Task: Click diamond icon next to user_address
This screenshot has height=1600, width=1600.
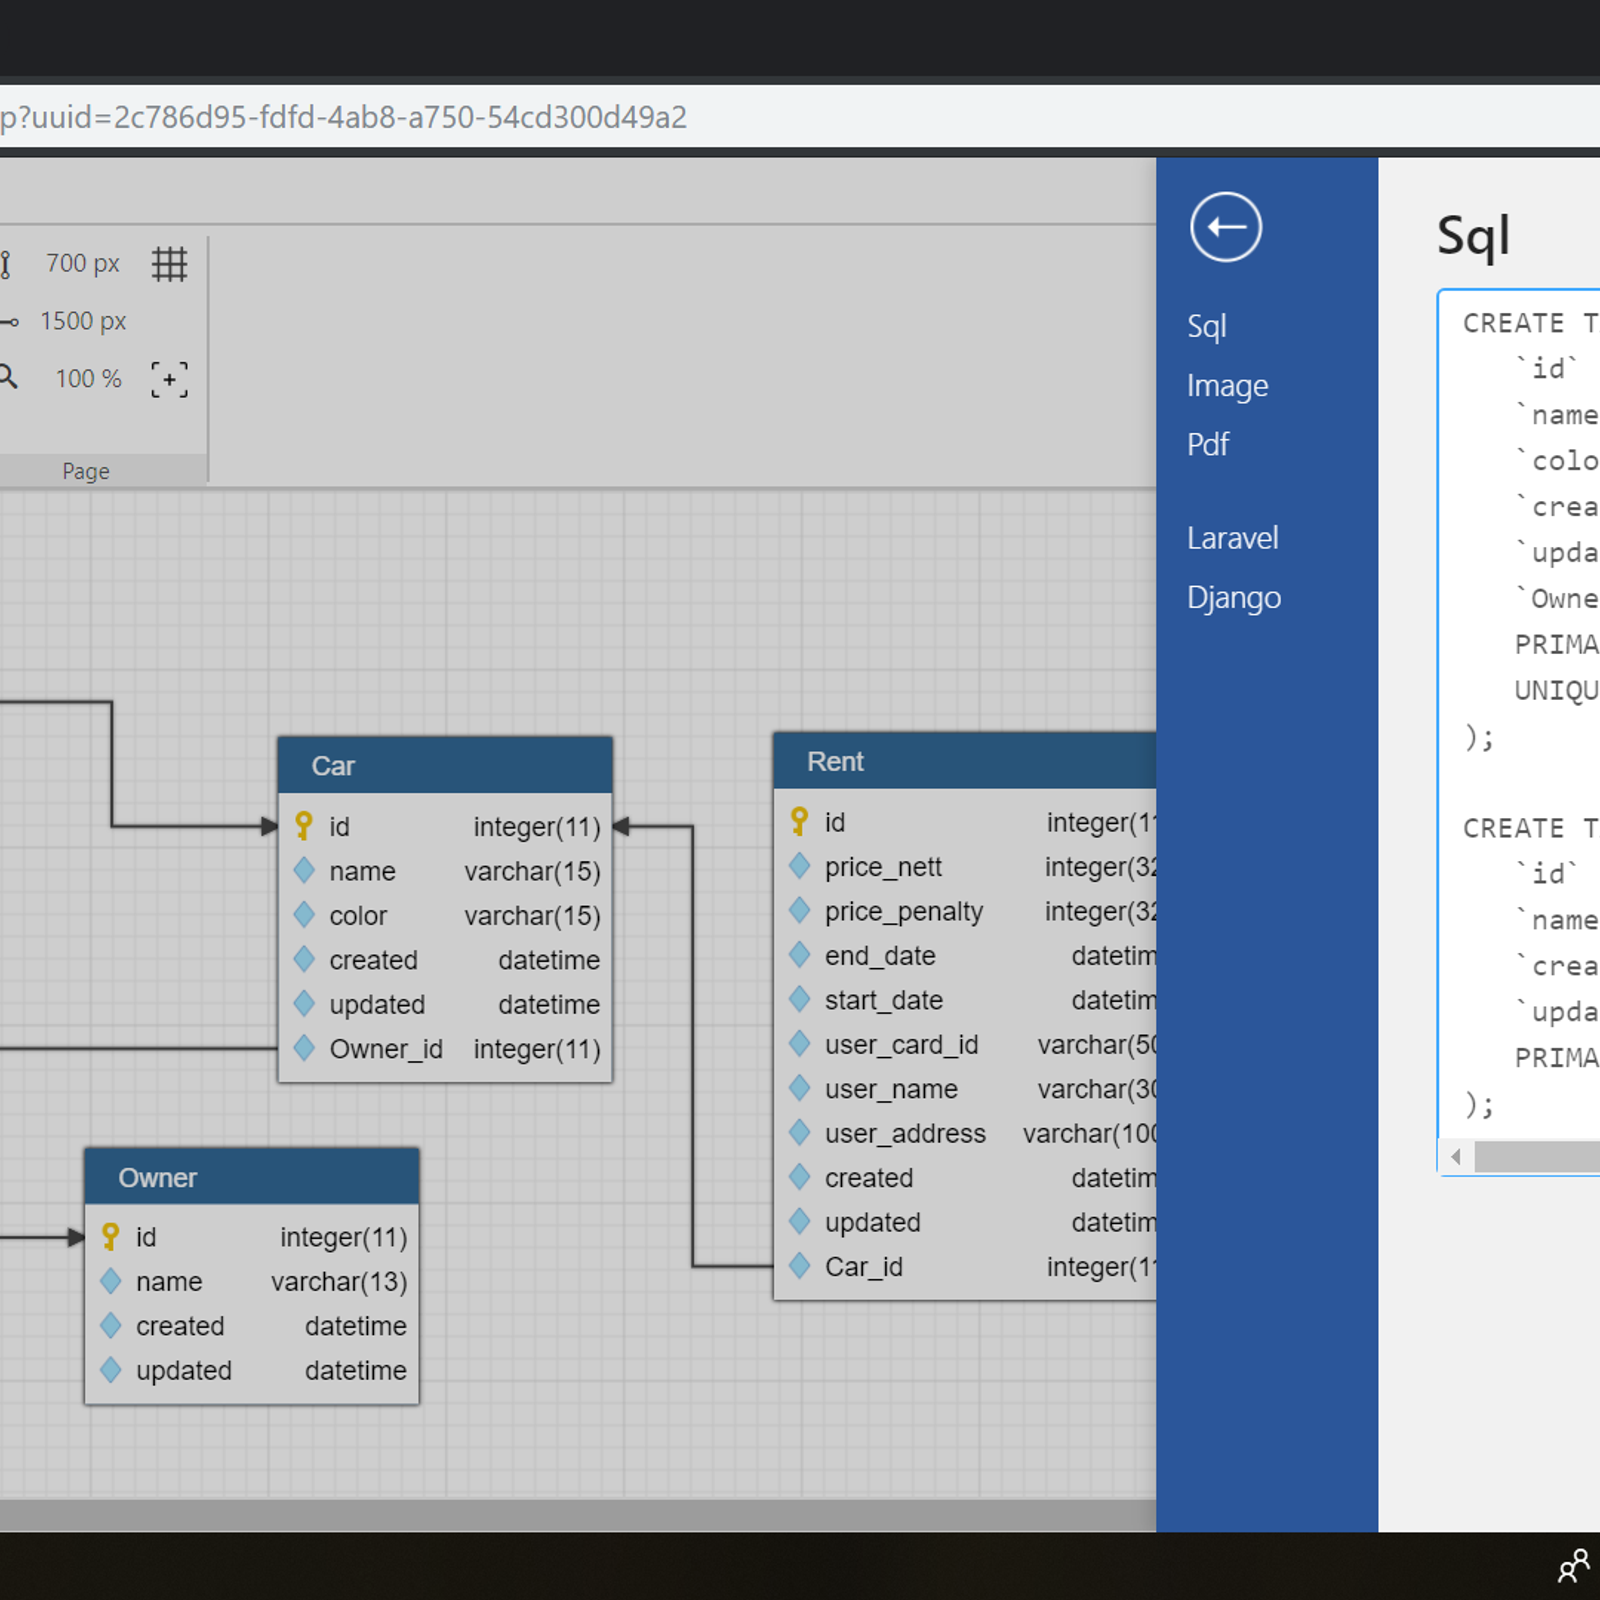Action: pos(799,1132)
